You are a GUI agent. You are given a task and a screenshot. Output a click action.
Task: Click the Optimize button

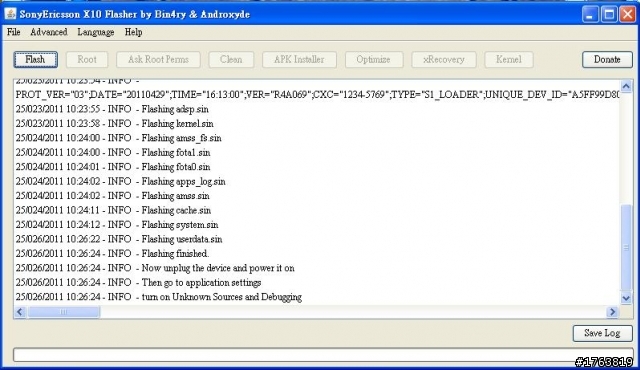tap(373, 60)
